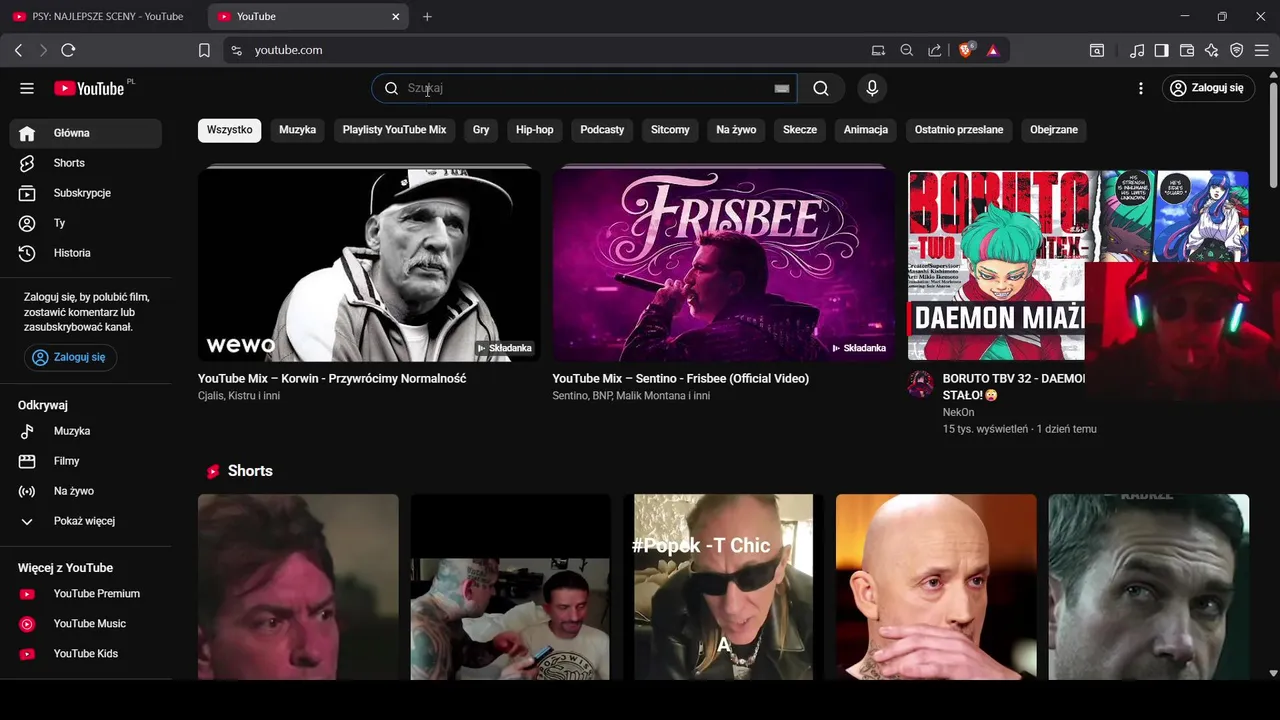Open the on-screen keyboard icon in search box

782,88
